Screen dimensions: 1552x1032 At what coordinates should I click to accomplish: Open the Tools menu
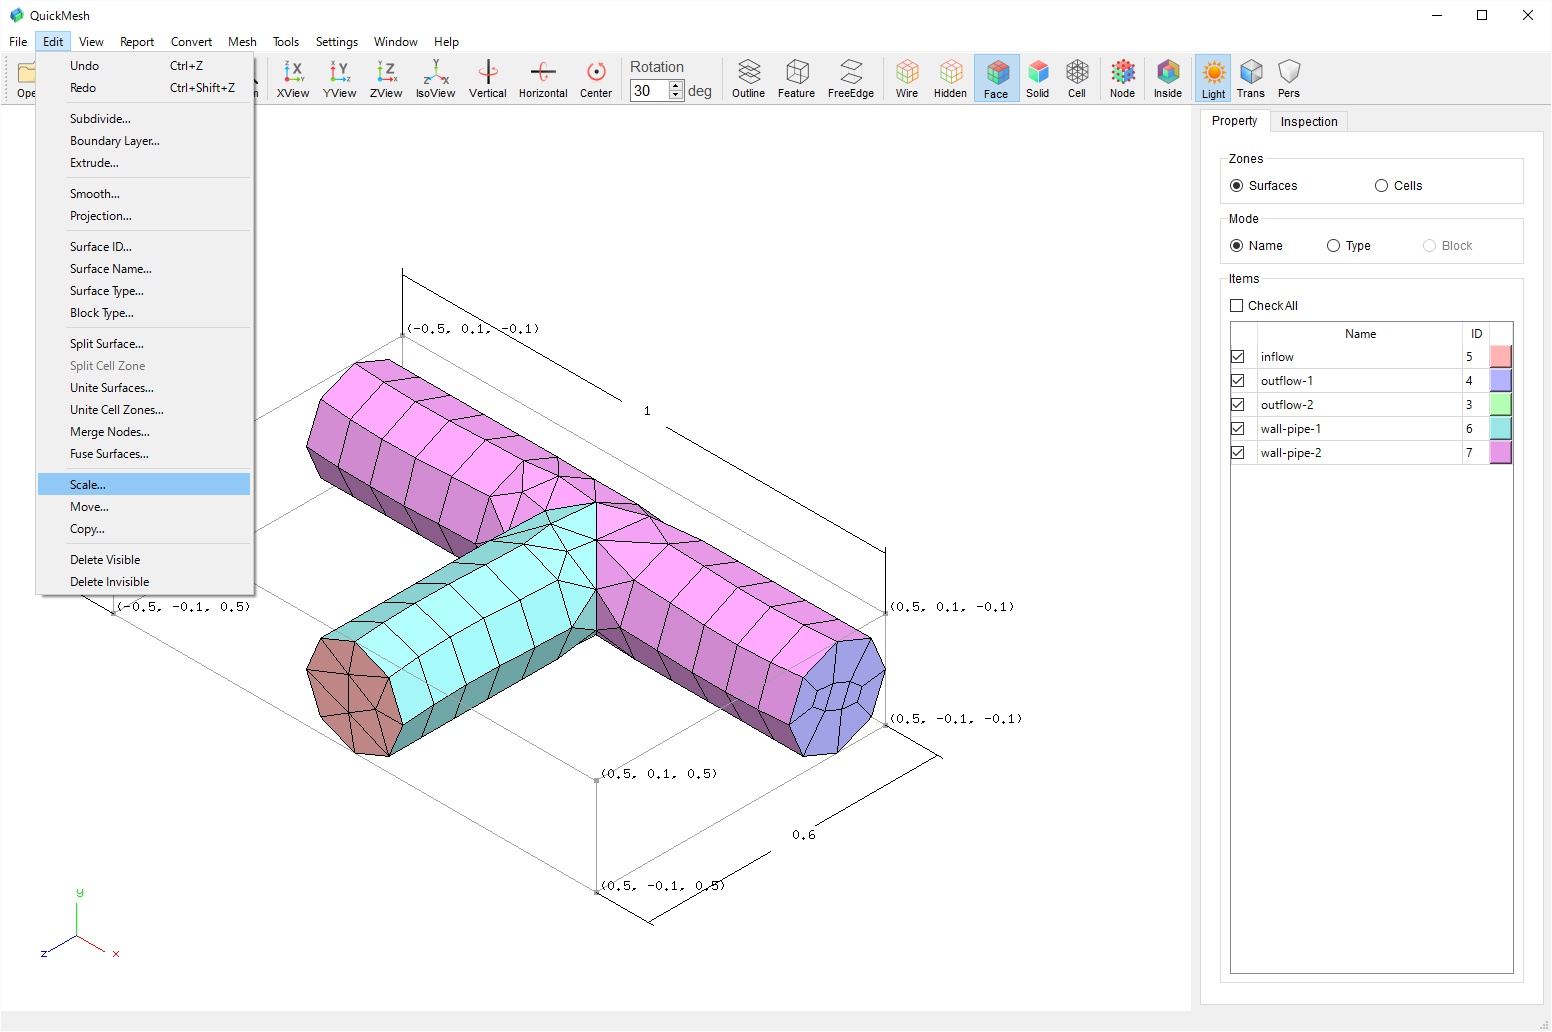[x=286, y=42]
